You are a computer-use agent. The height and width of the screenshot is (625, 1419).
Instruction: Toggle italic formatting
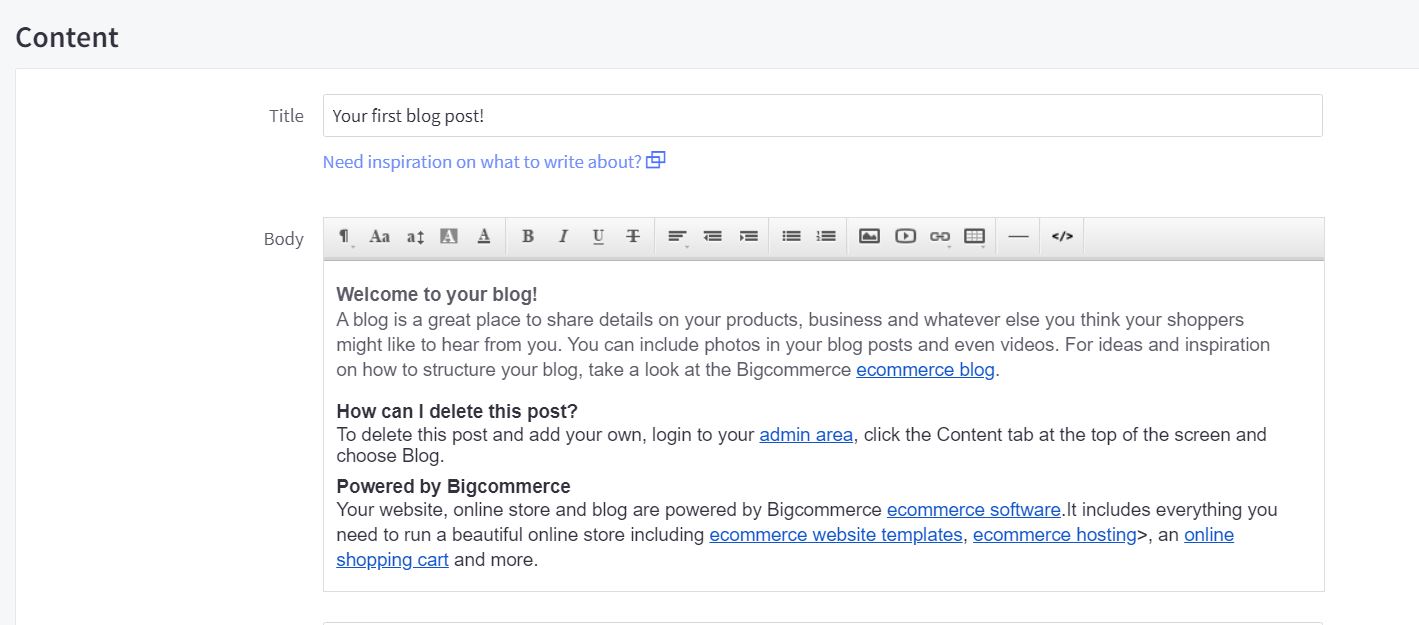(563, 237)
